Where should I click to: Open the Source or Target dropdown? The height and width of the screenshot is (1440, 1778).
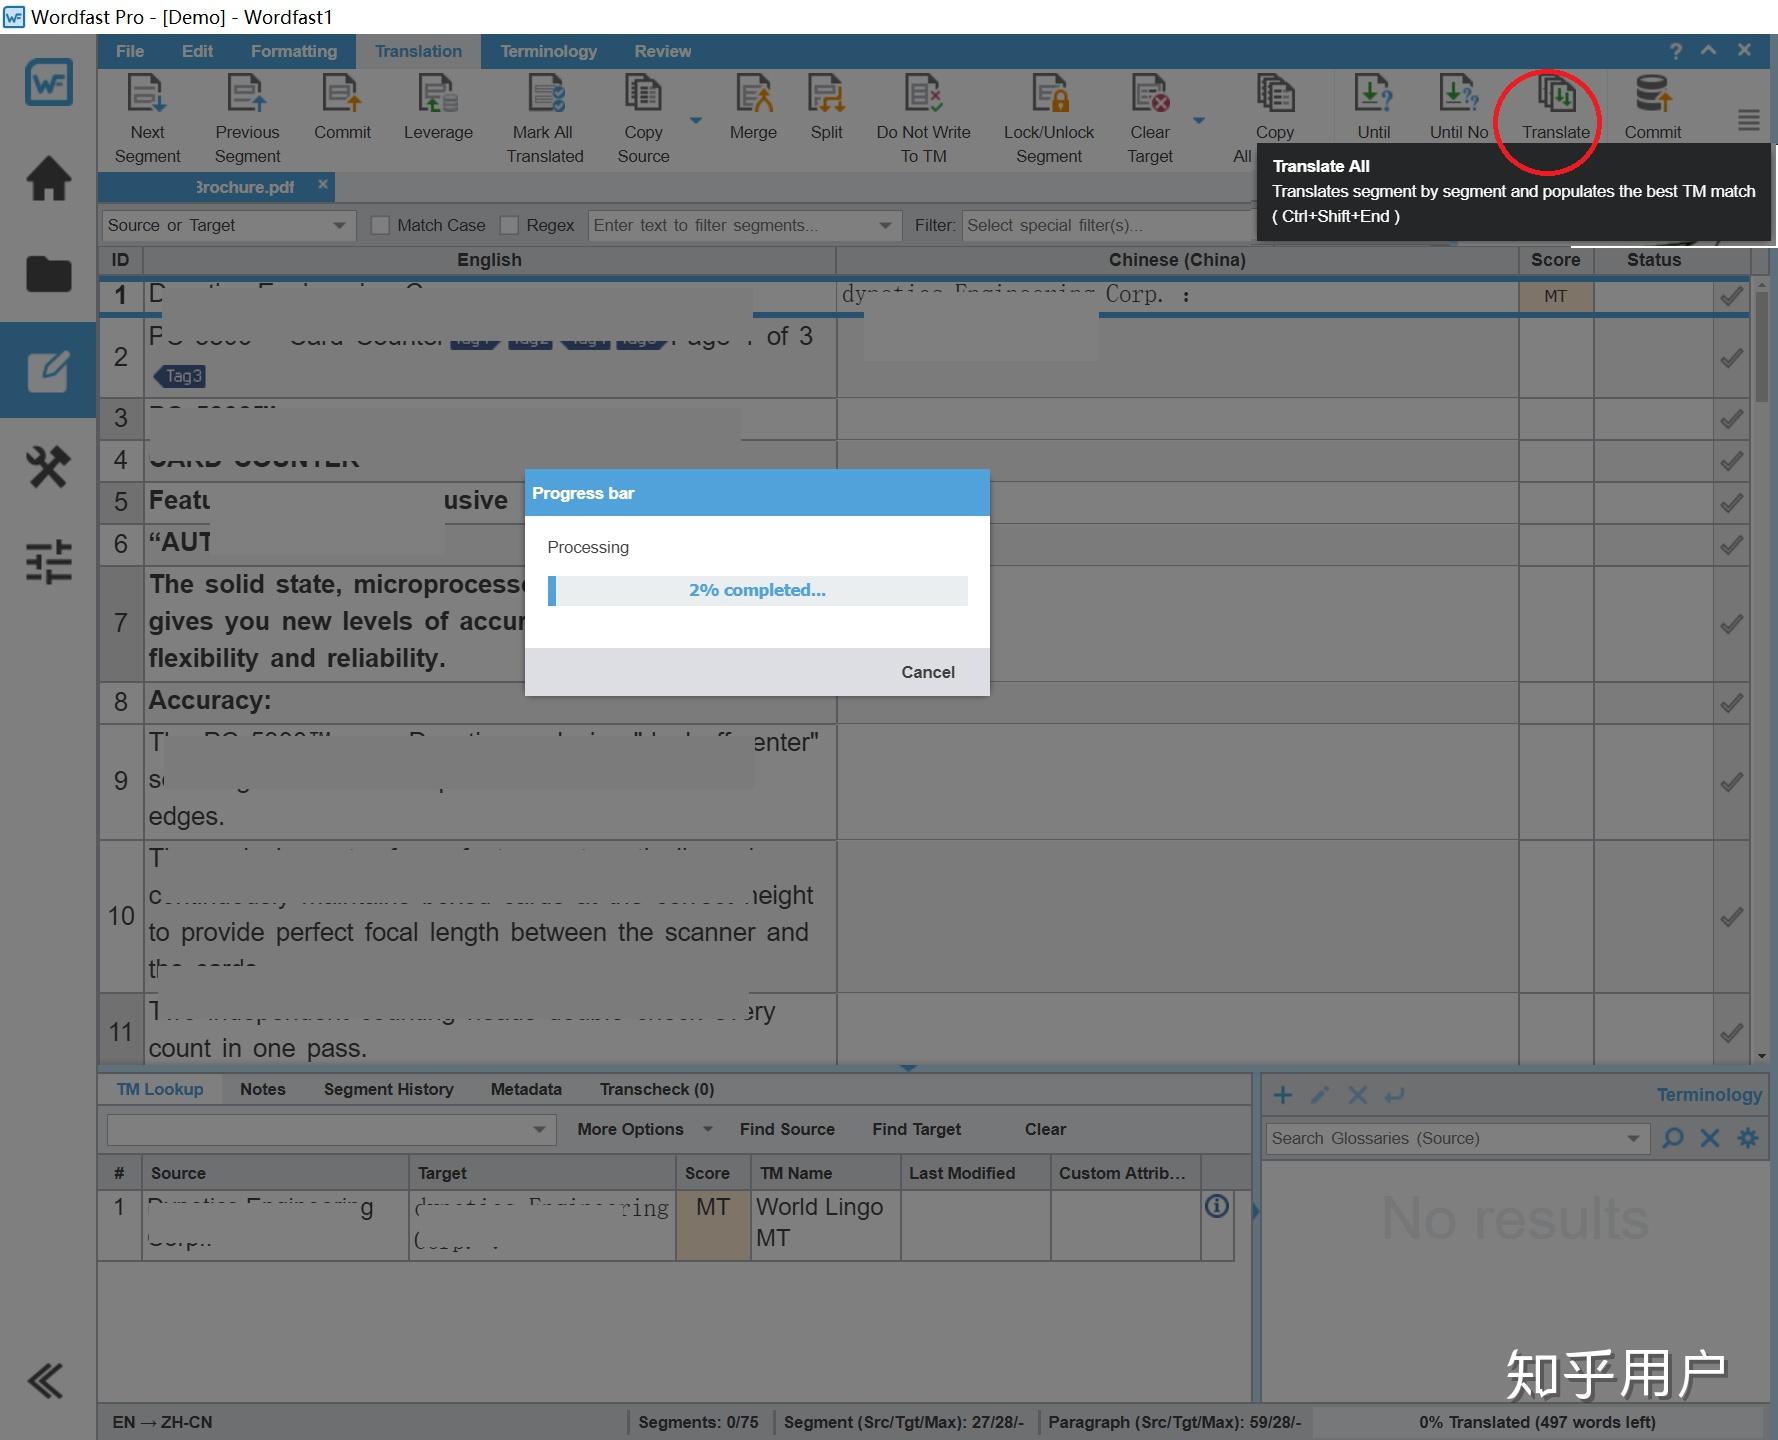tap(228, 225)
